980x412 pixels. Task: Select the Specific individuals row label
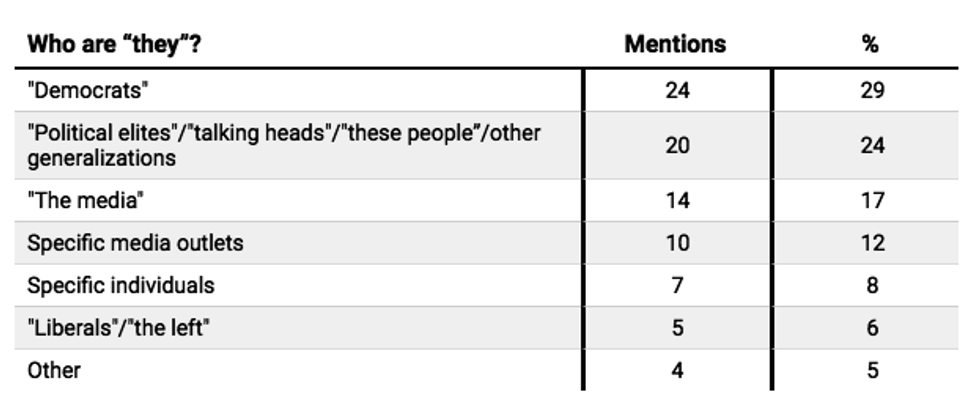click(121, 285)
